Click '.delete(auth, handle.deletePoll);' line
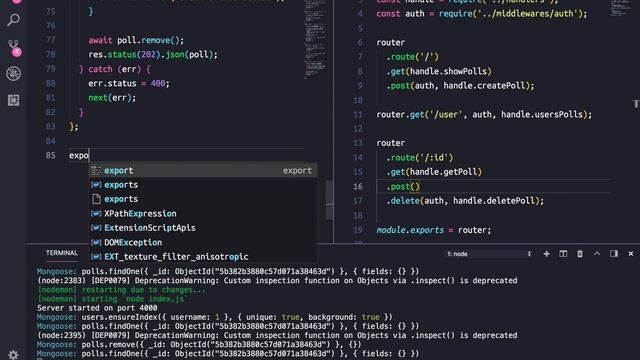Image resolution: width=640 pixels, height=360 pixels. 465,201
